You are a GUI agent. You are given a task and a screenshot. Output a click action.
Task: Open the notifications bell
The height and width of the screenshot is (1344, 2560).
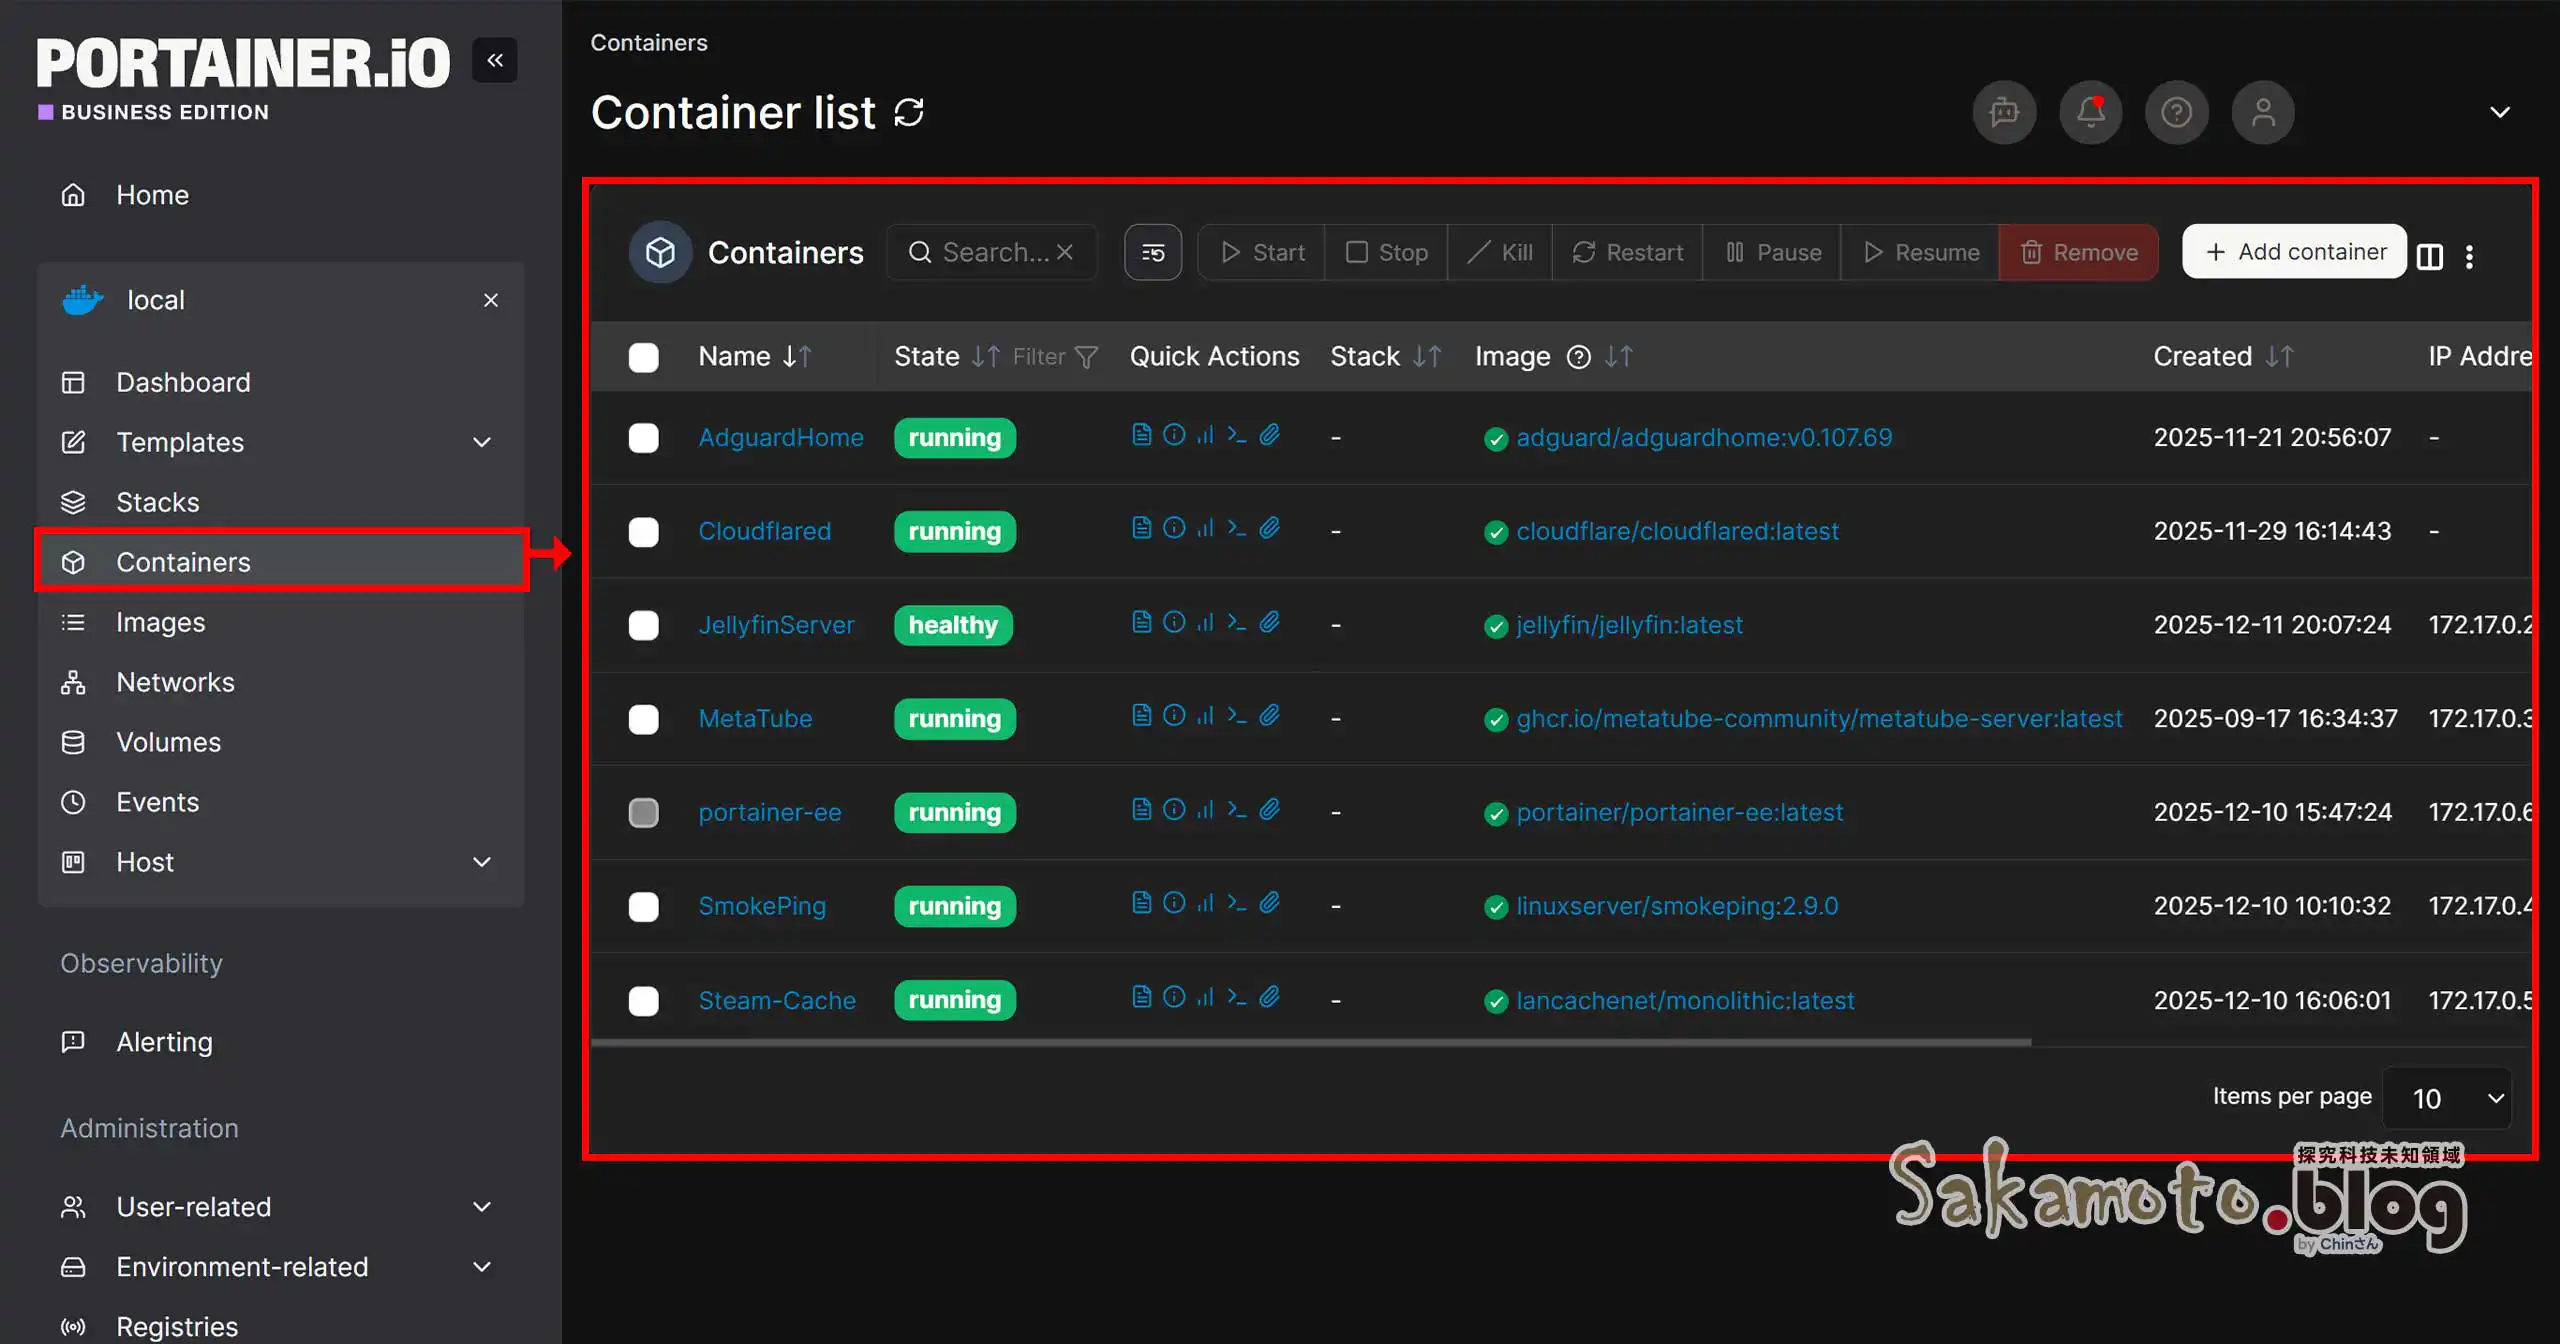point(2090,112)
